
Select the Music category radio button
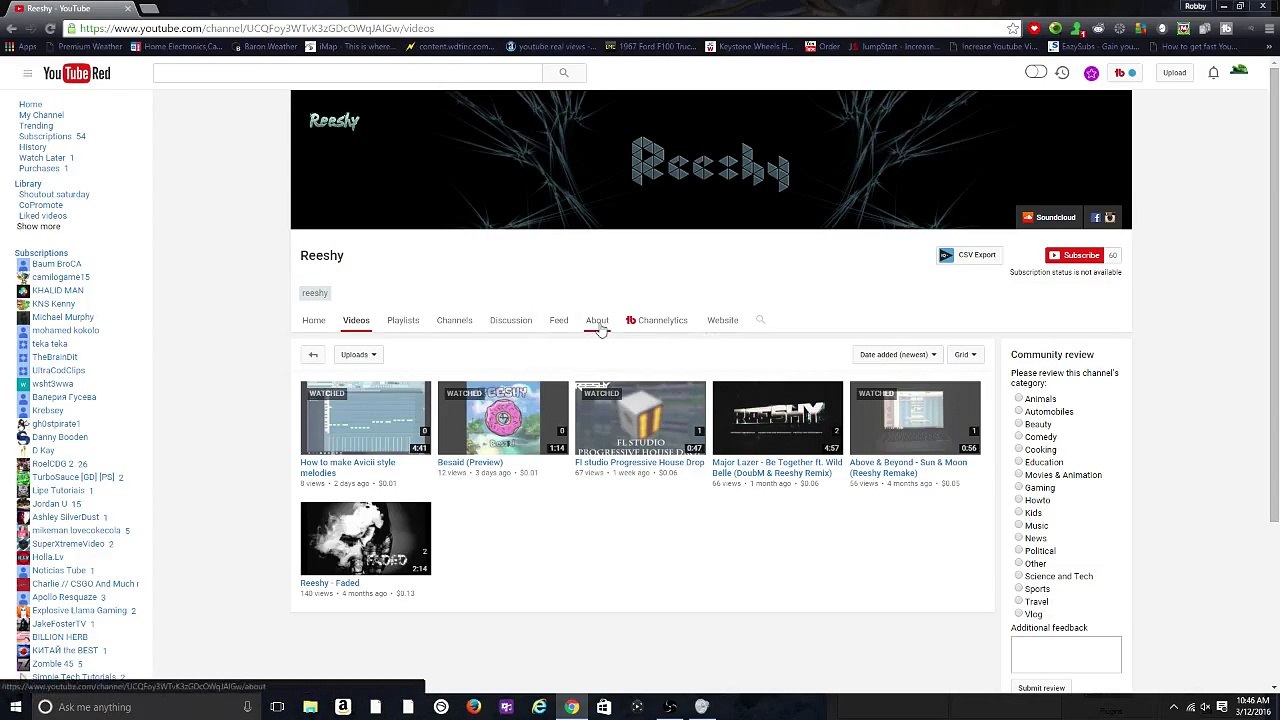pos(1019,525)
